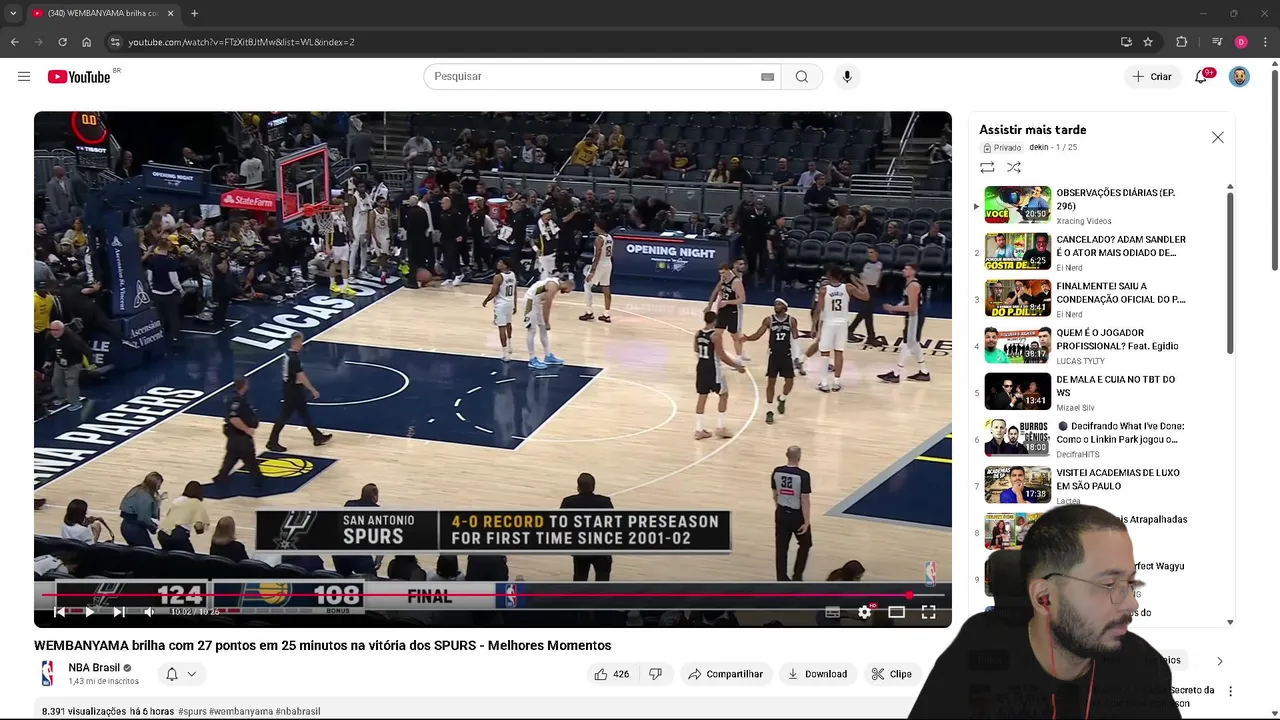This screenshot has height=720, width=1280.
Task: Go back with browser back arrow
Action: coord(15,42)
